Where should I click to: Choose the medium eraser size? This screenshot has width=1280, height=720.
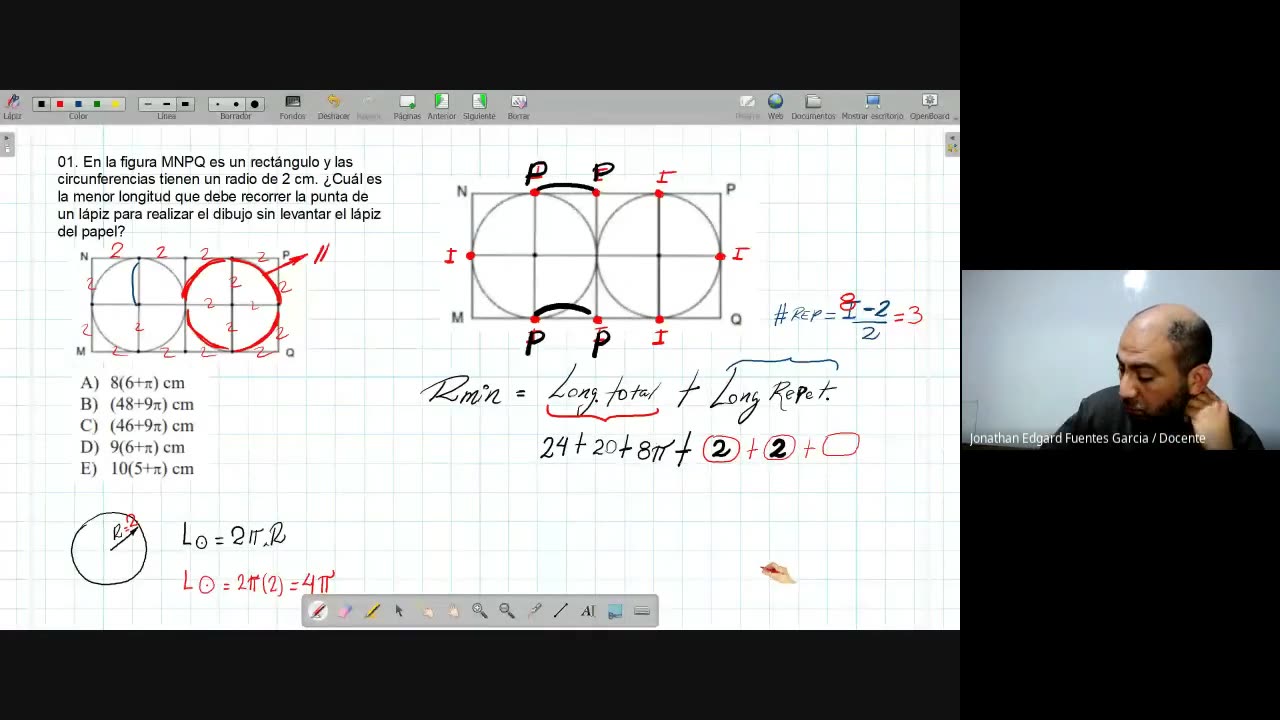click(x=236, y=104)
